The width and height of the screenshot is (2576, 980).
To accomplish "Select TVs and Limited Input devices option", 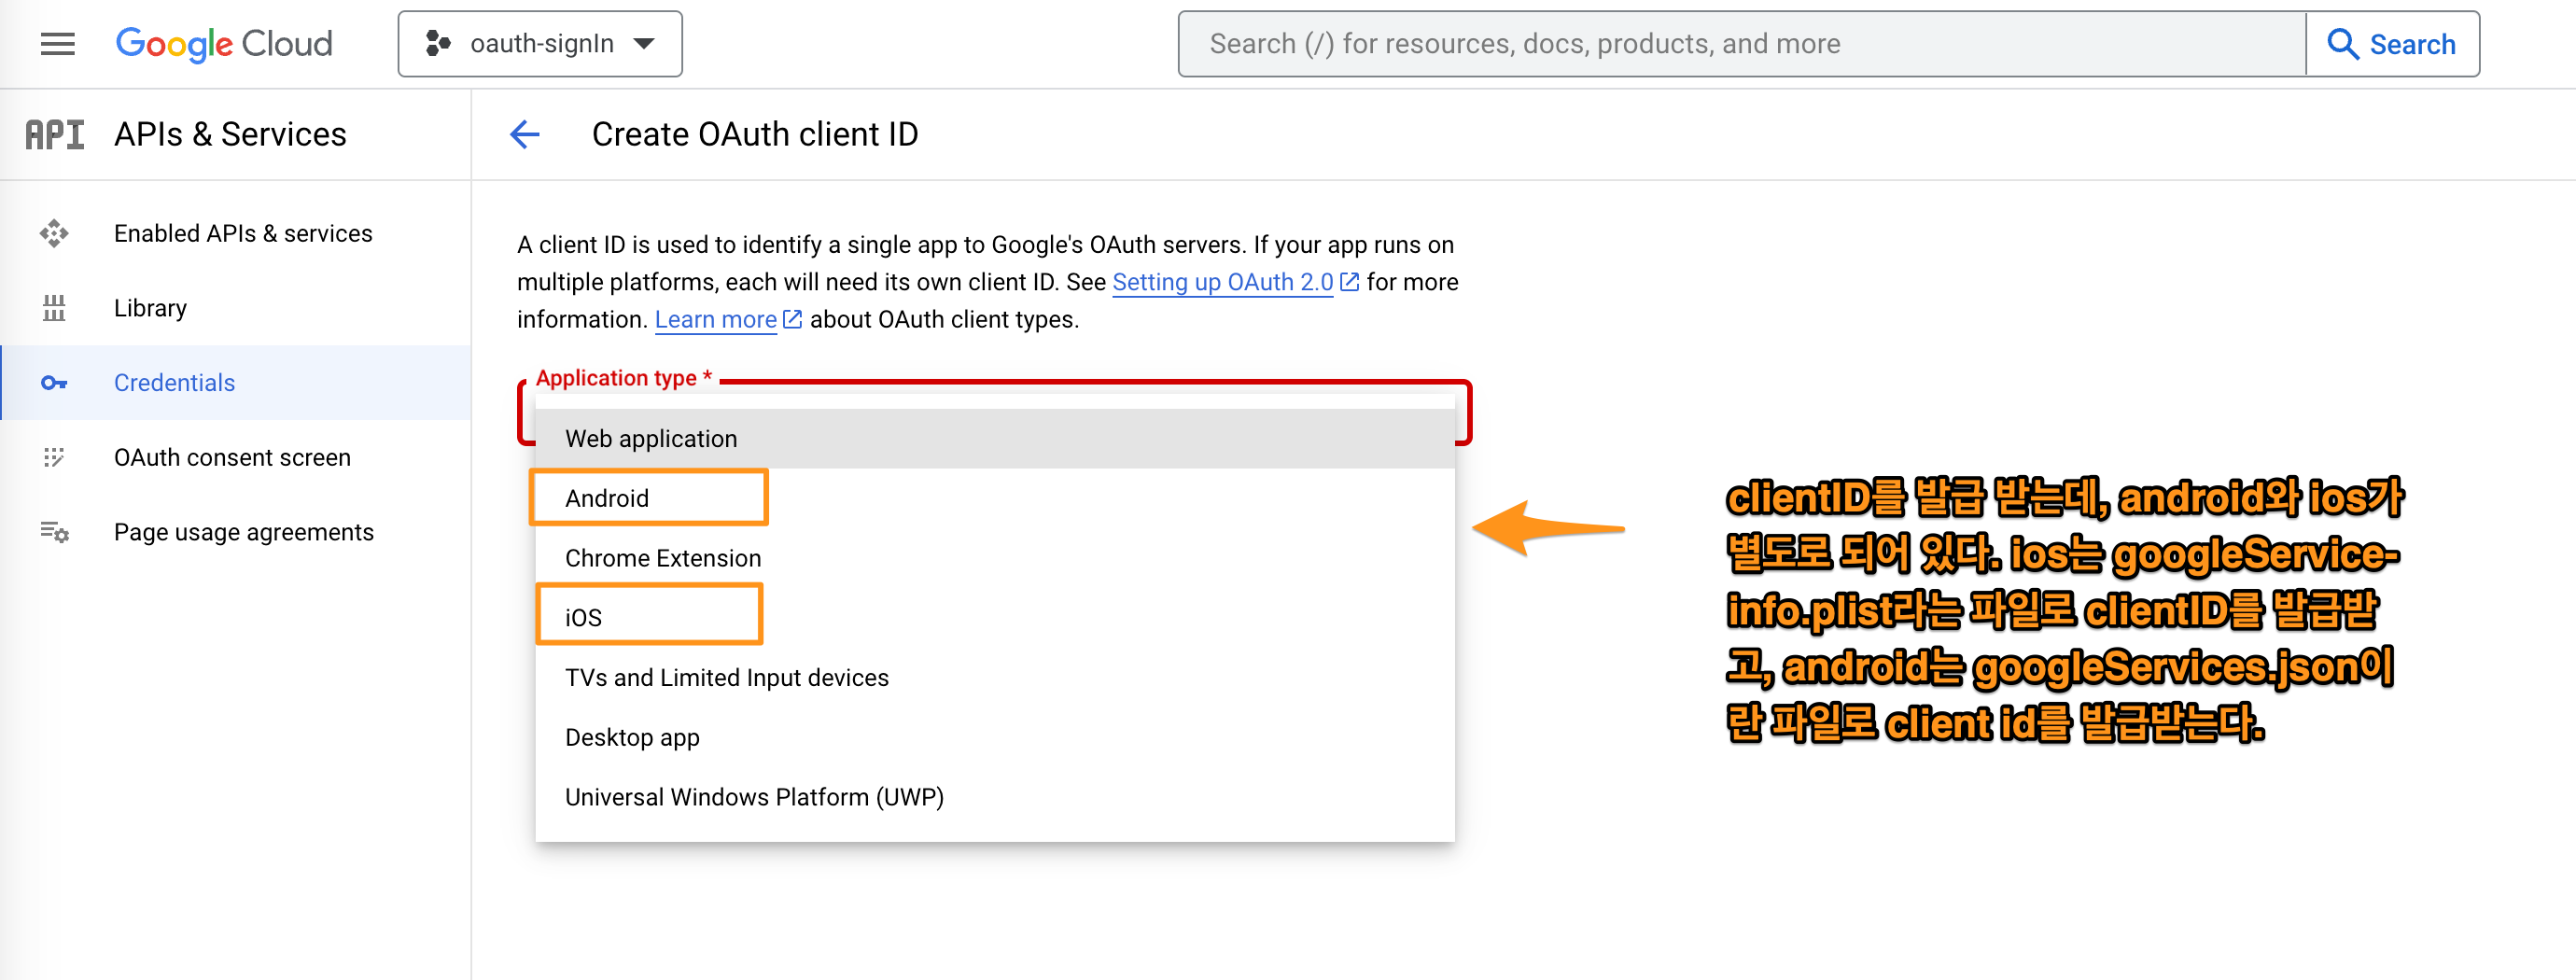I will pos(726,677).
